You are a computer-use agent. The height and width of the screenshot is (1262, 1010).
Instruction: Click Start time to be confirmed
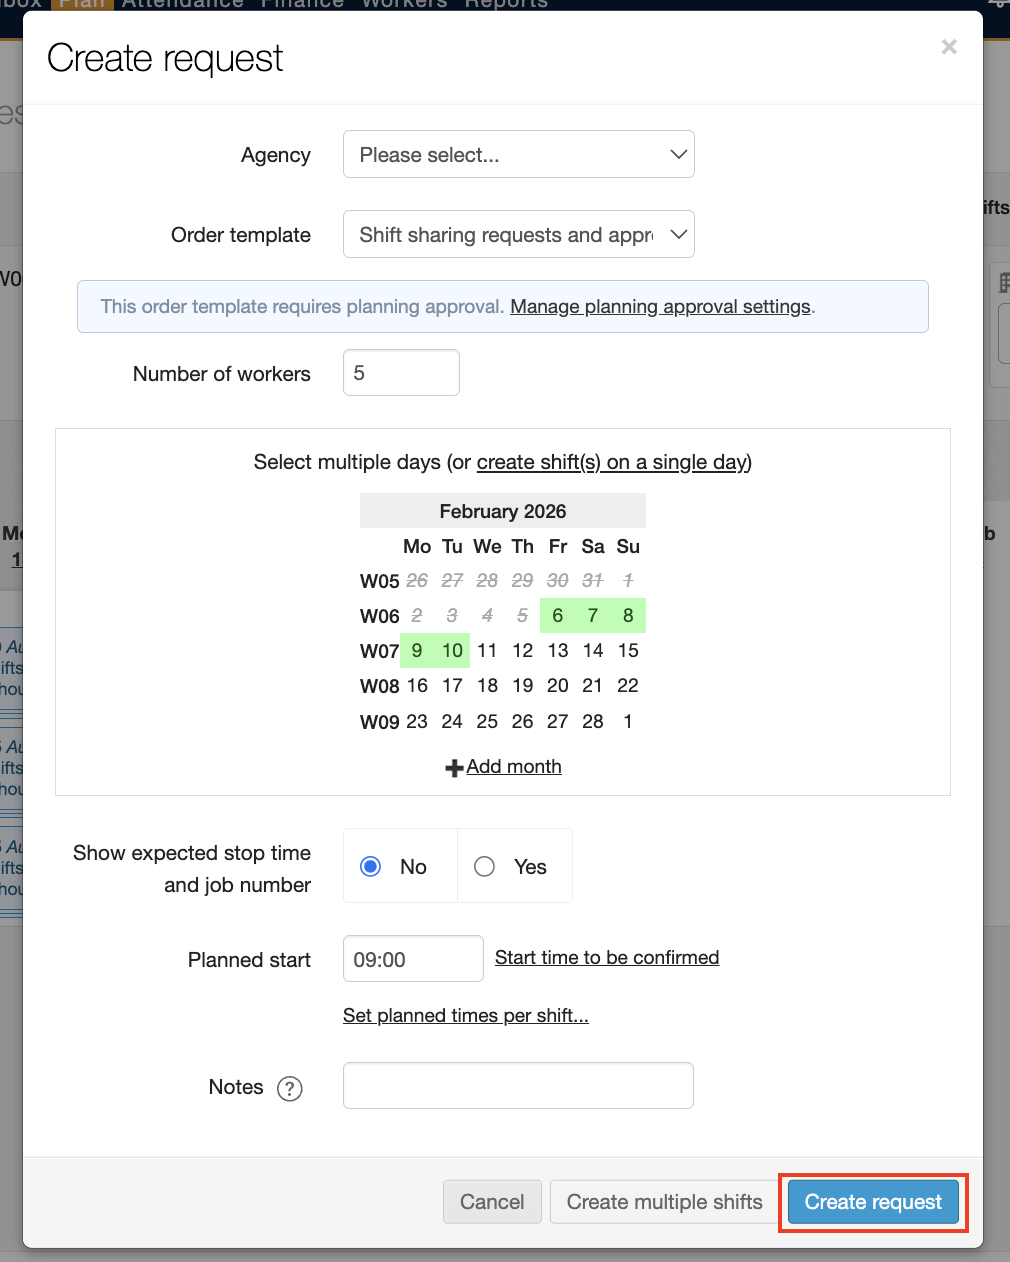[606, 957]
